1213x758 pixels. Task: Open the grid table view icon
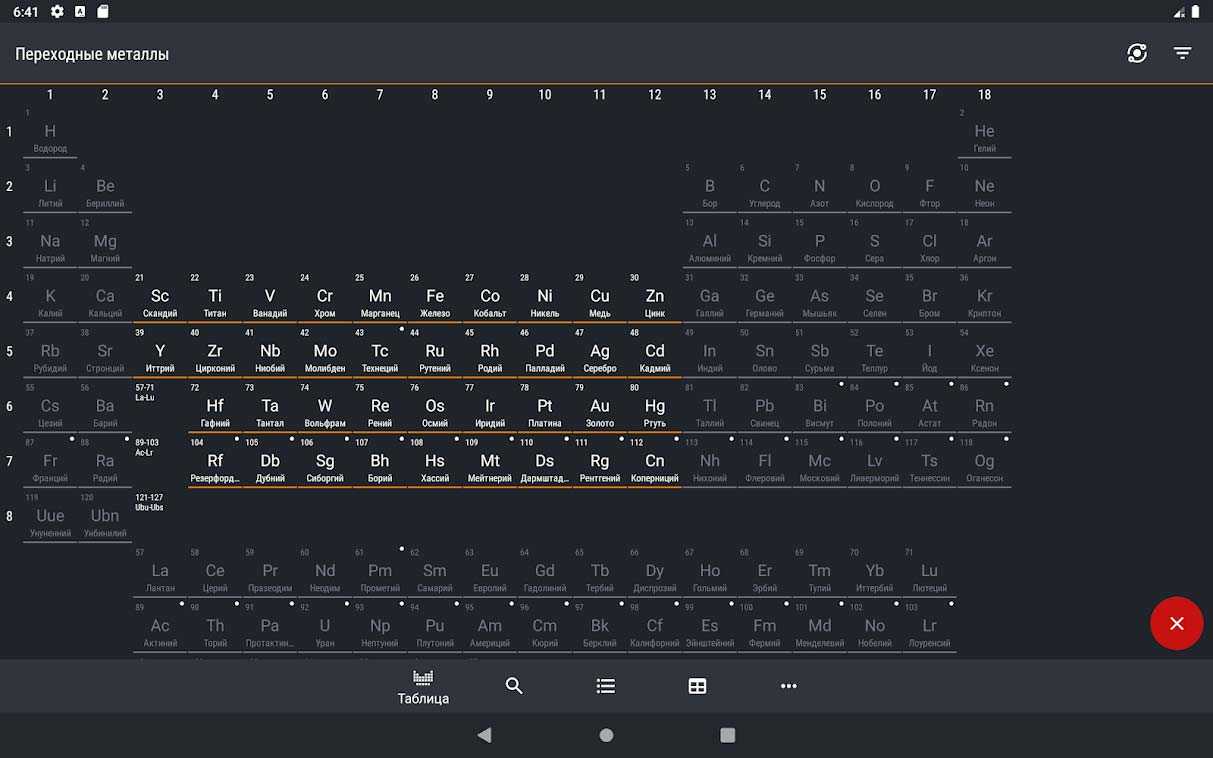coord(697,686)
